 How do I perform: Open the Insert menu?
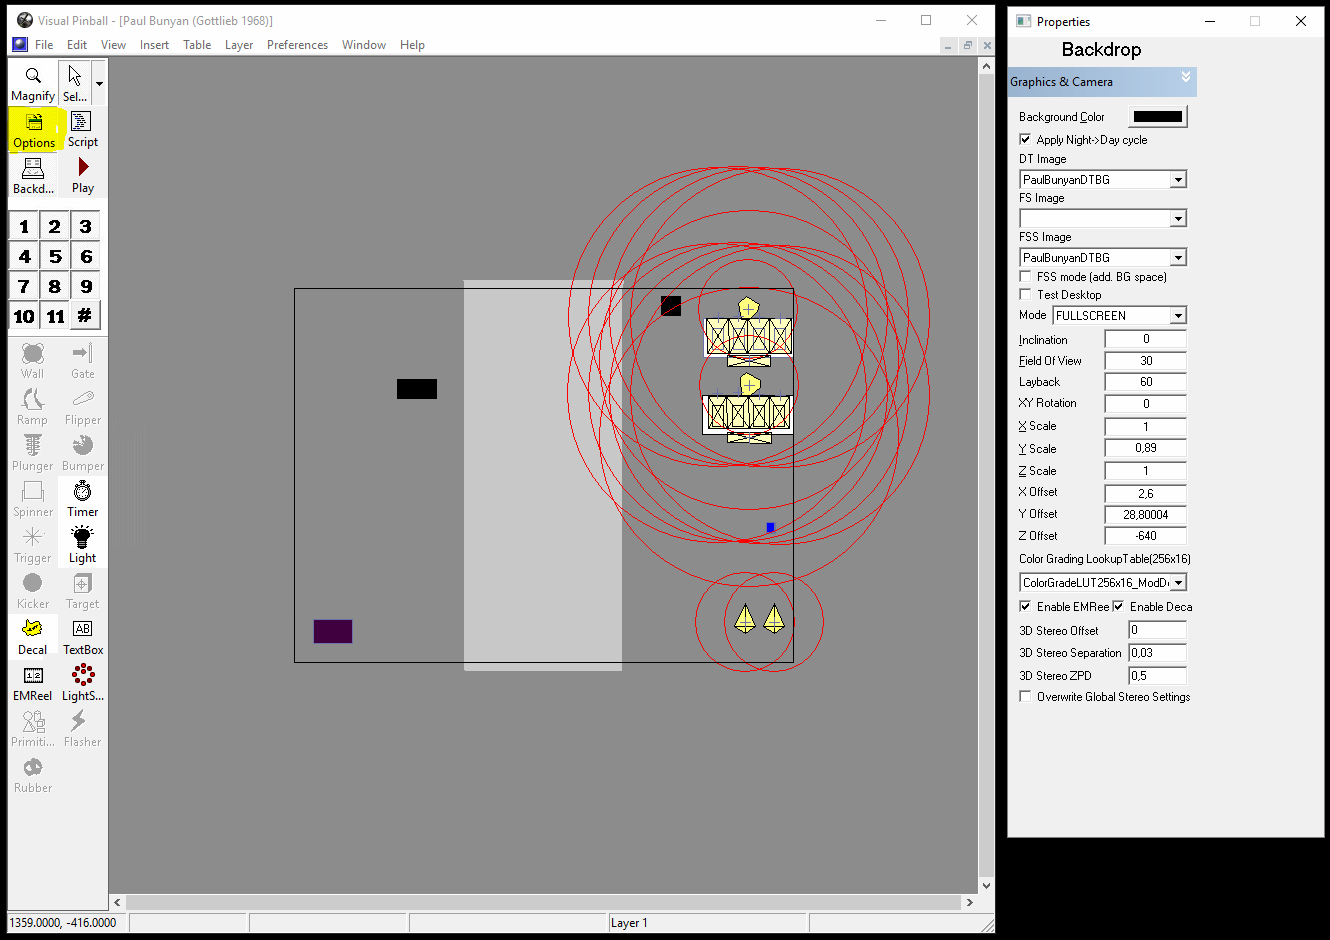point(154,45)
